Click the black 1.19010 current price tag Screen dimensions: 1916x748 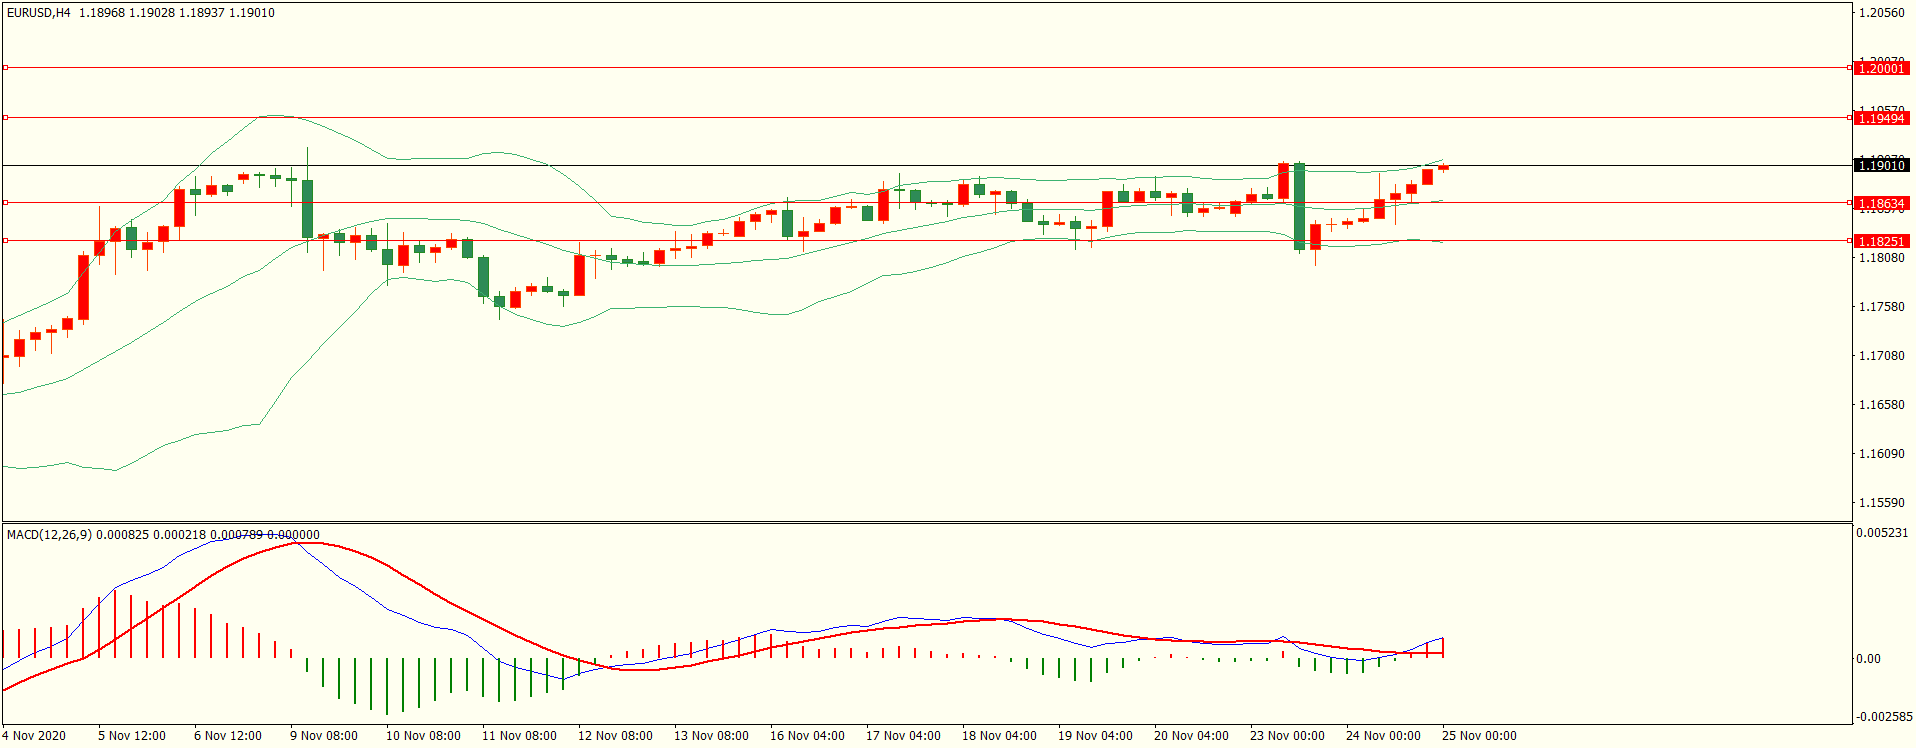click(1881, 165)
